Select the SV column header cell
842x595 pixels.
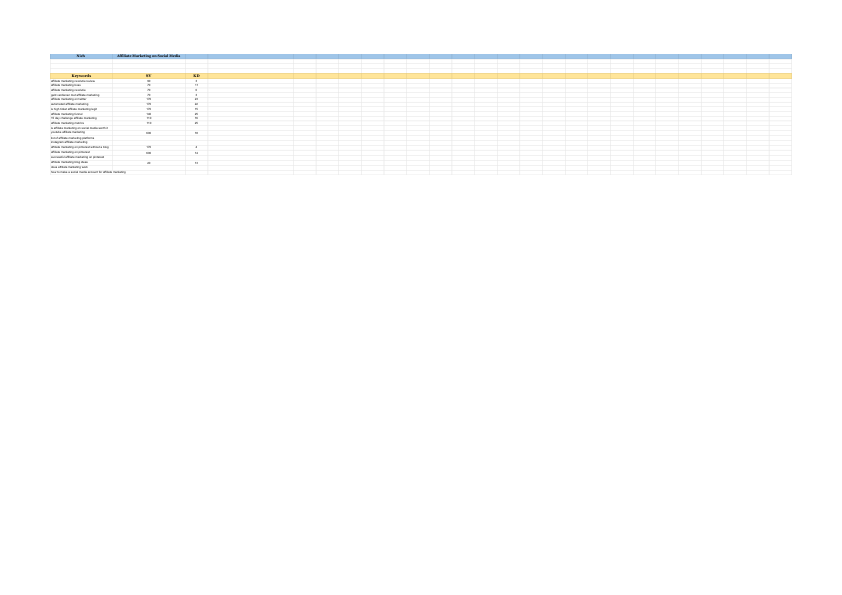tap(150, 76)
